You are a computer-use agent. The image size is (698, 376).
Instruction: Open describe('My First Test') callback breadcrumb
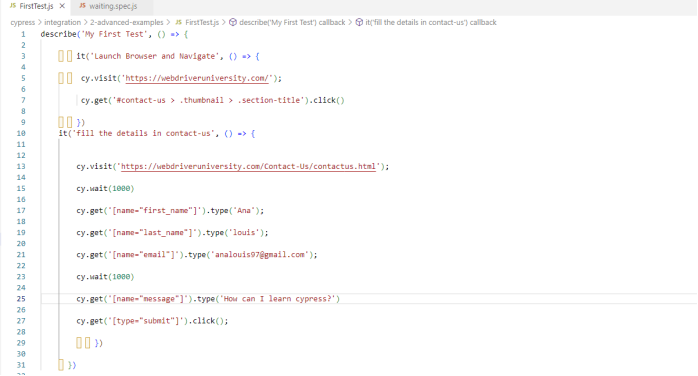[x=292, y=22]
